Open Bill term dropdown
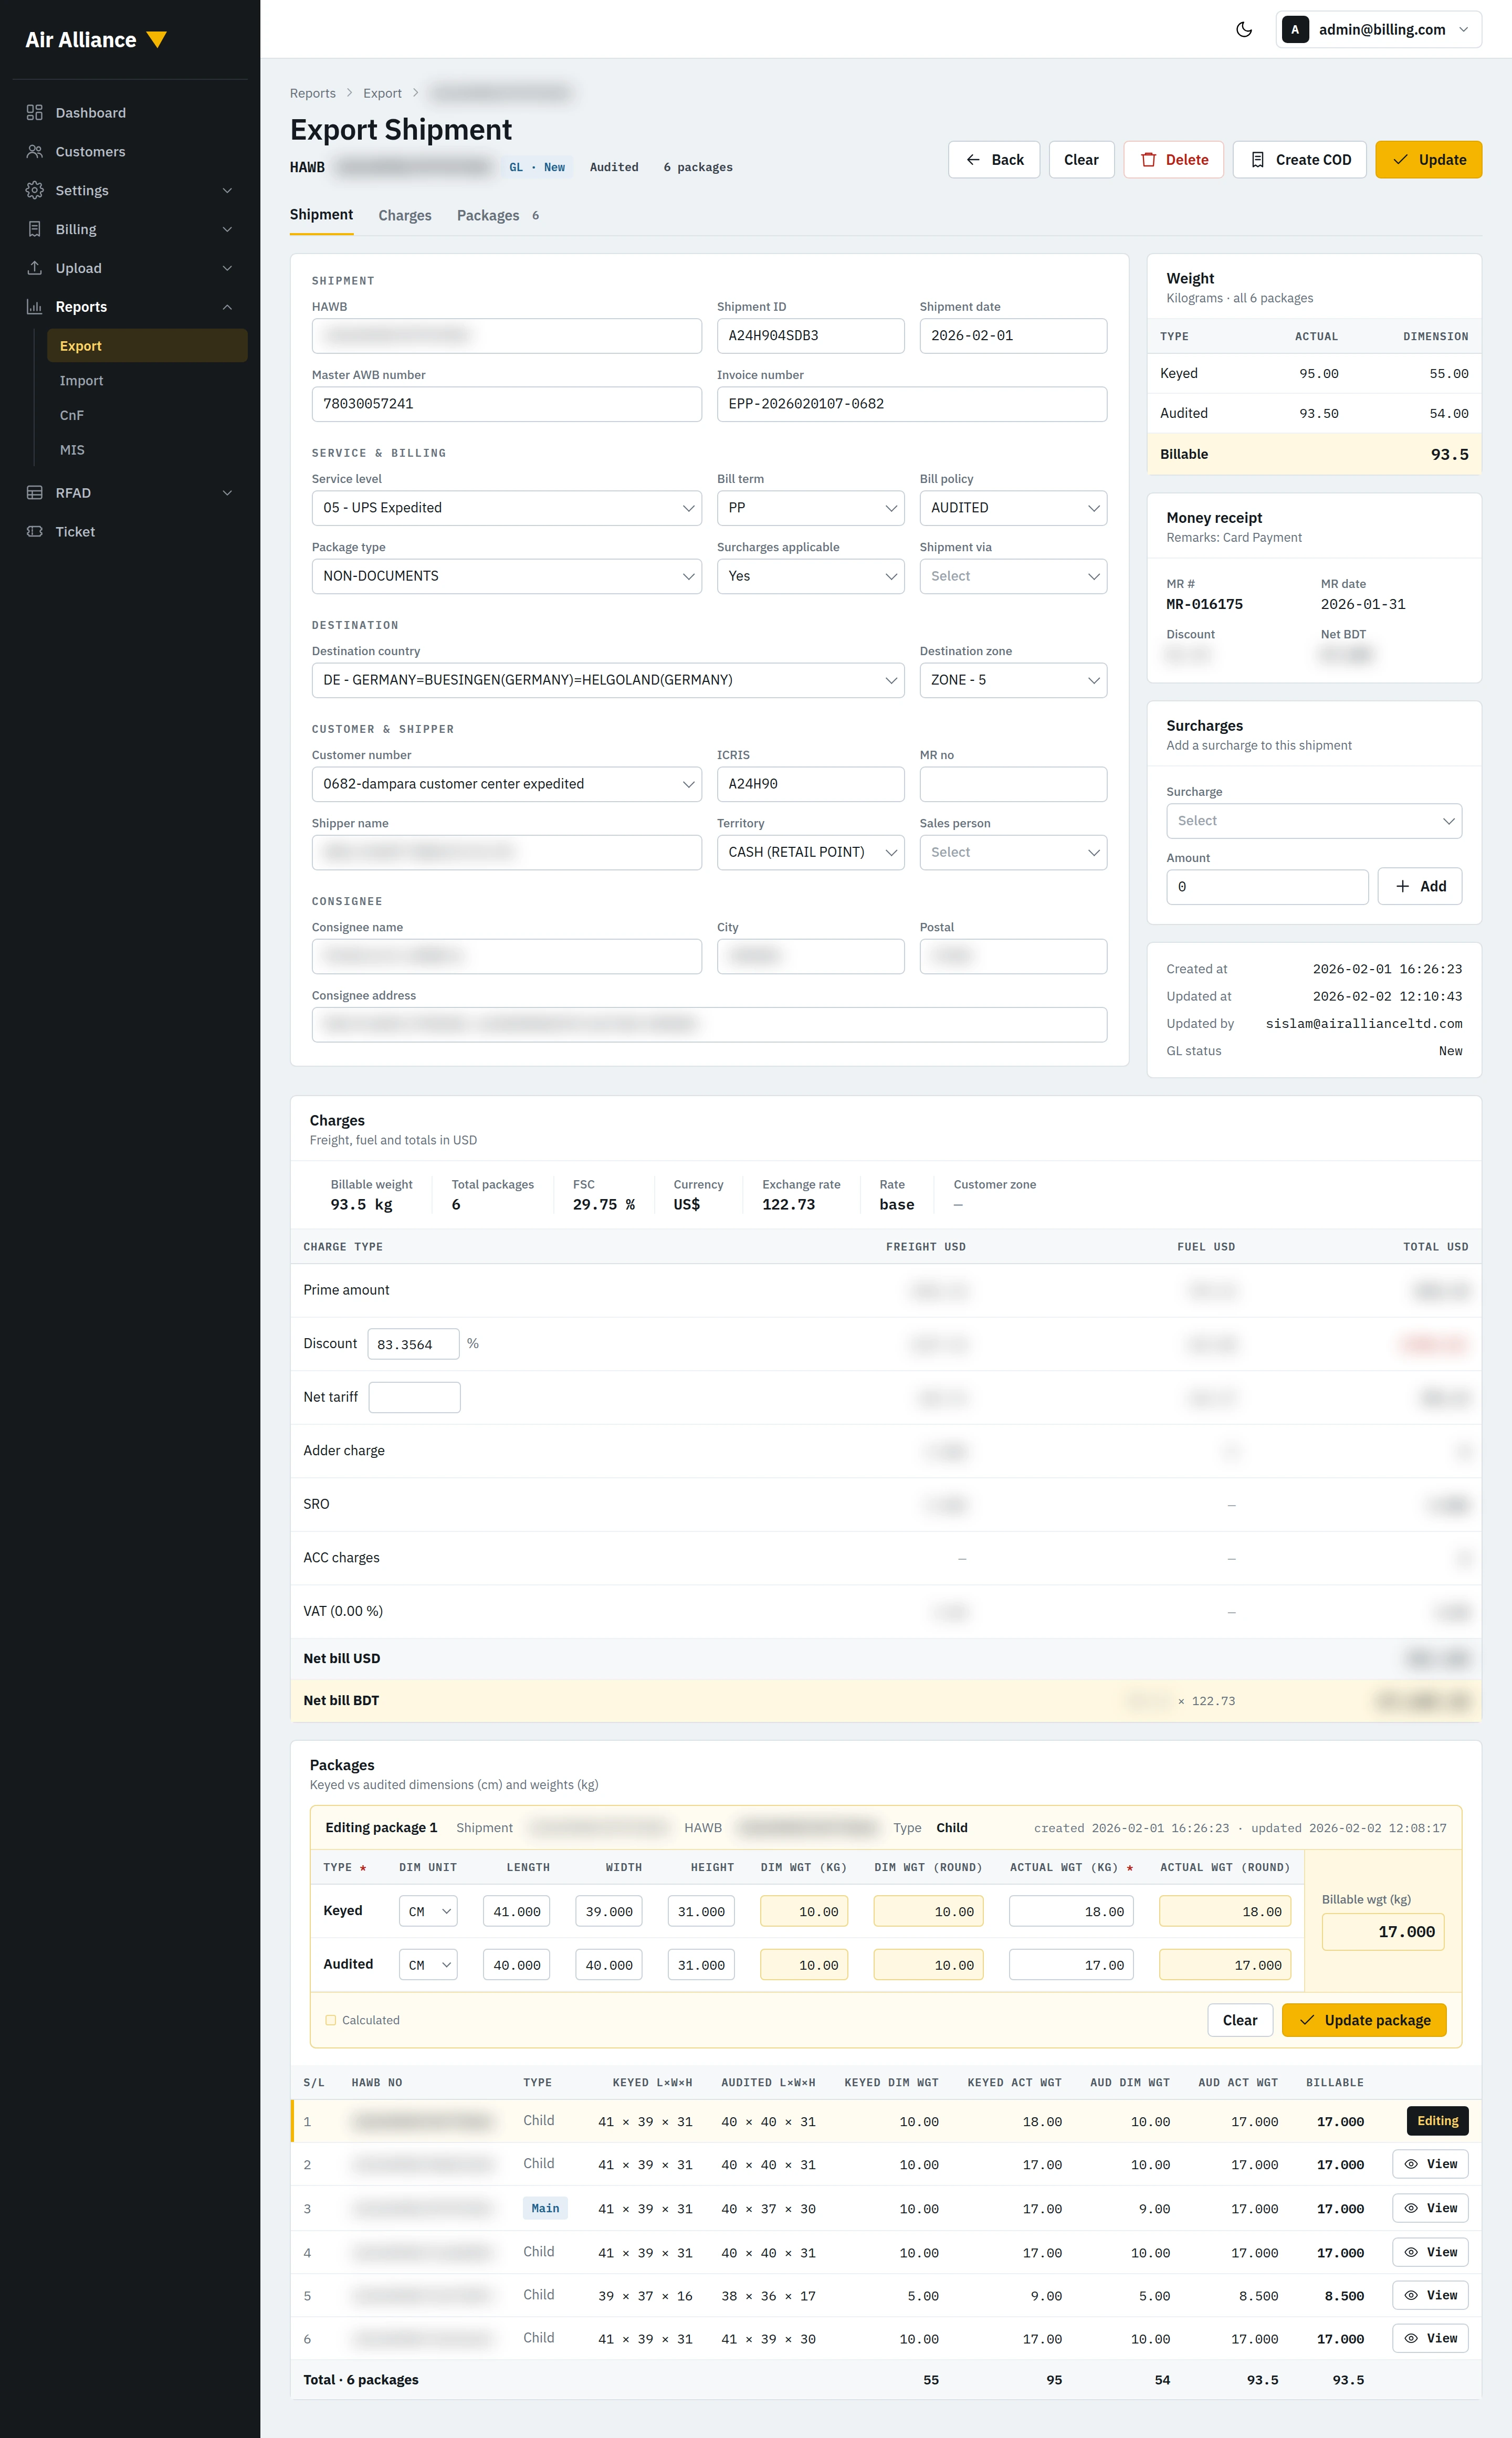 click(x=810, y=508)
